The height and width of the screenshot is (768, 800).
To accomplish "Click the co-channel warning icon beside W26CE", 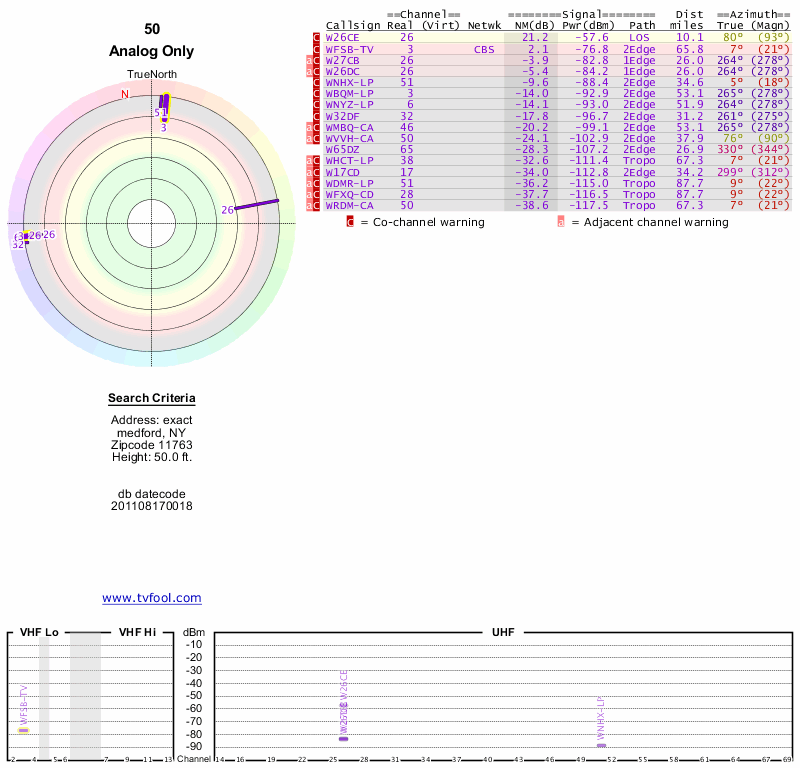I will click(x=317, y=38).
